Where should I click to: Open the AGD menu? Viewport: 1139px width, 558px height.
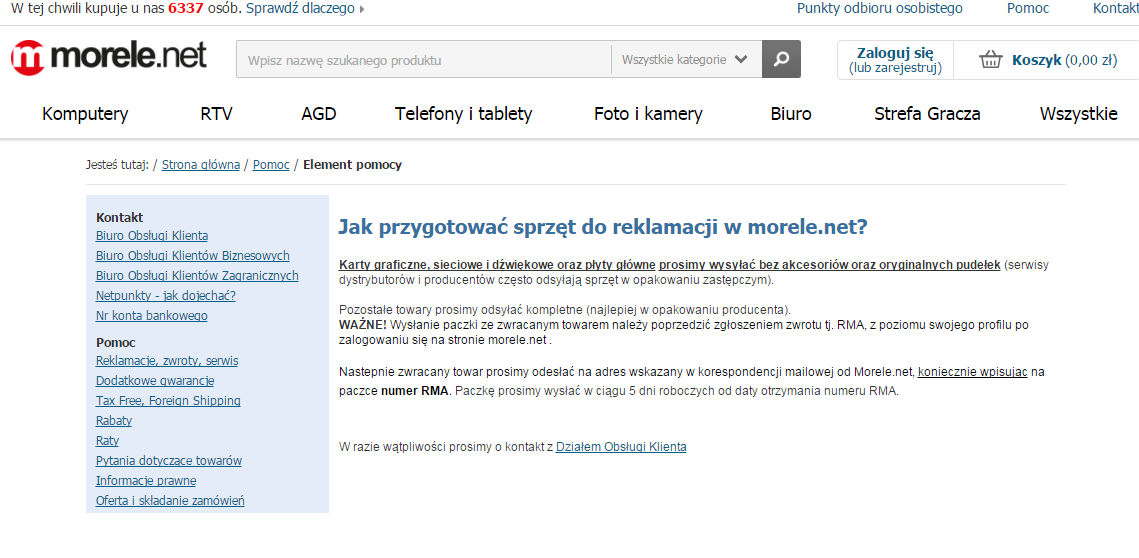319,114
